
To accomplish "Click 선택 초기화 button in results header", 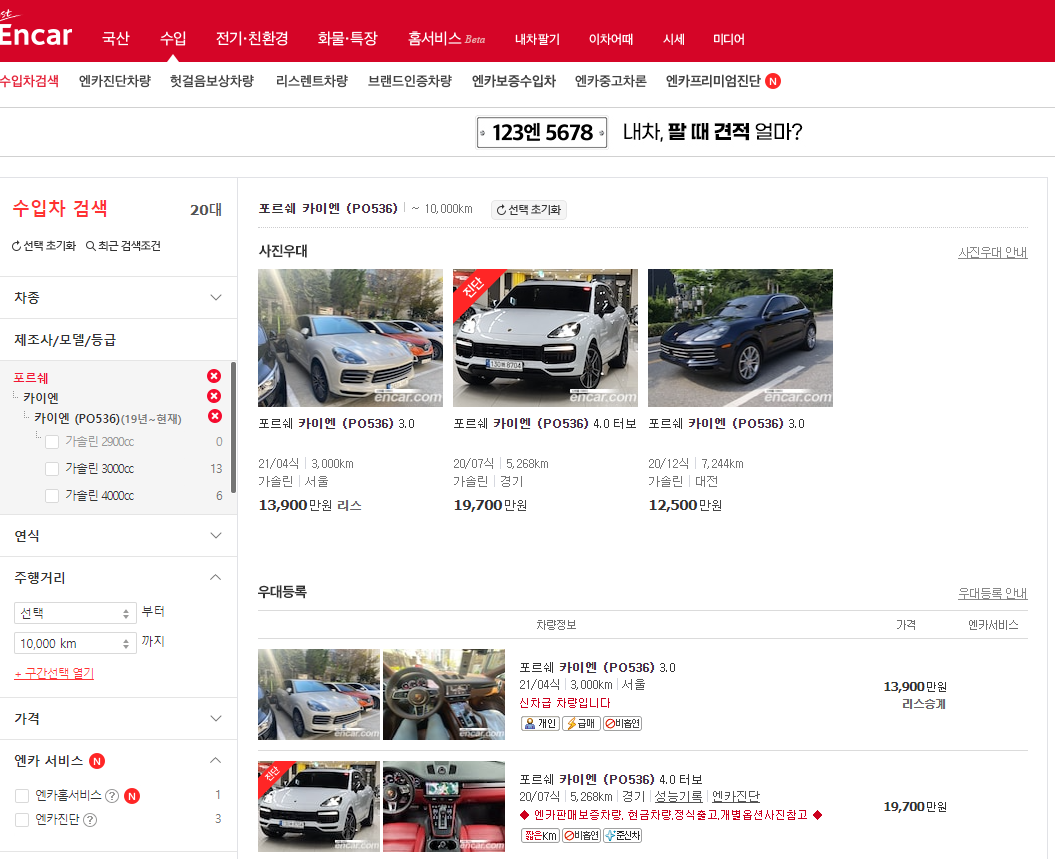I will point(529,210).
